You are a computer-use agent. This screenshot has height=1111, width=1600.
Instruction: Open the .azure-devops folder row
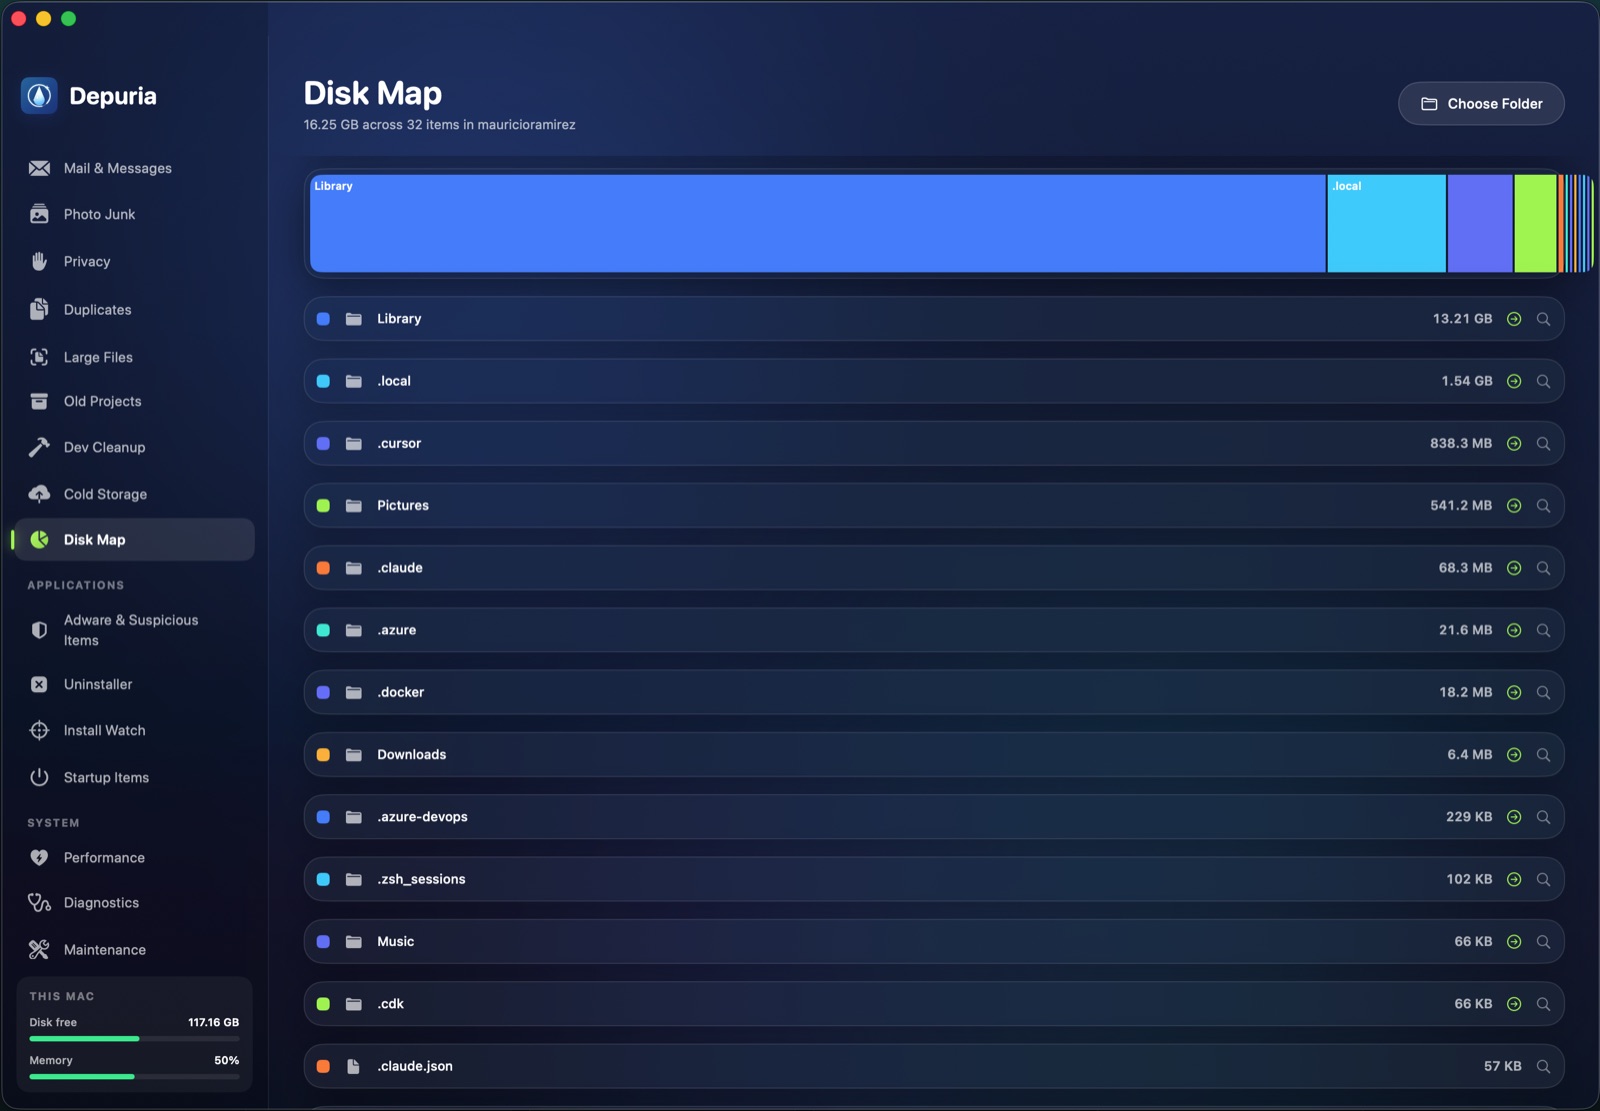(x=933, y=817)
